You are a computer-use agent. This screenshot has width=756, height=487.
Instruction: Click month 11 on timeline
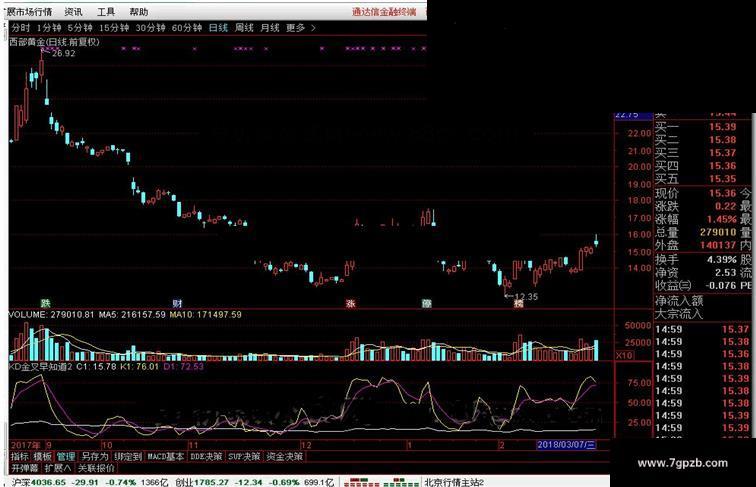pos(193,445)
